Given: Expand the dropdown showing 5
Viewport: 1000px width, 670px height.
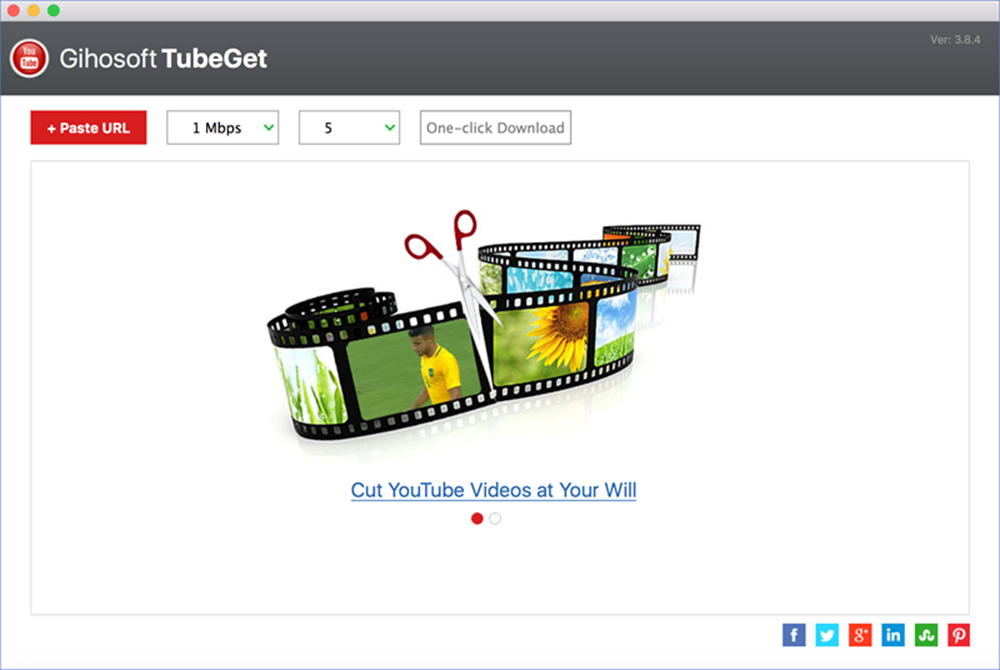Looking at the screenshot, I should (x=349, y=127).
